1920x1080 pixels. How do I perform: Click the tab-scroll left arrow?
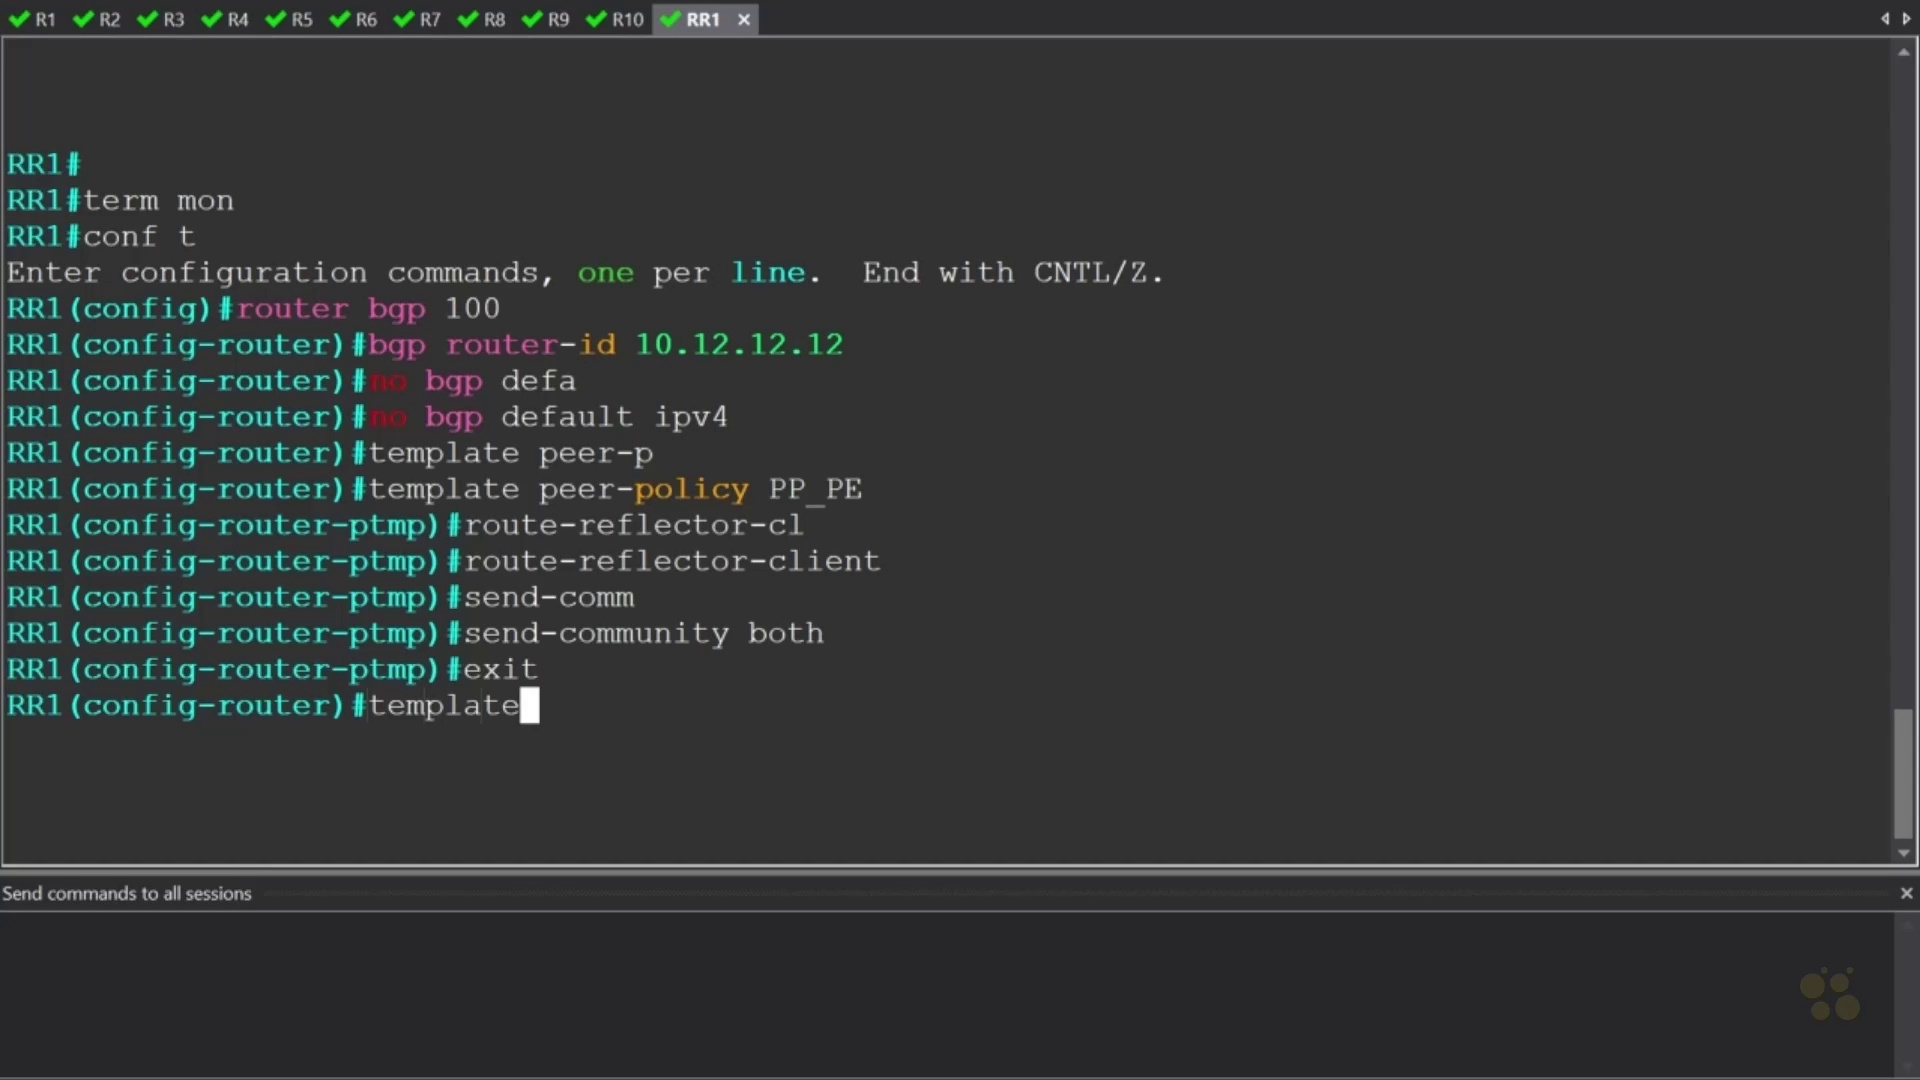pyautogui.click(x=1885, y=19)
